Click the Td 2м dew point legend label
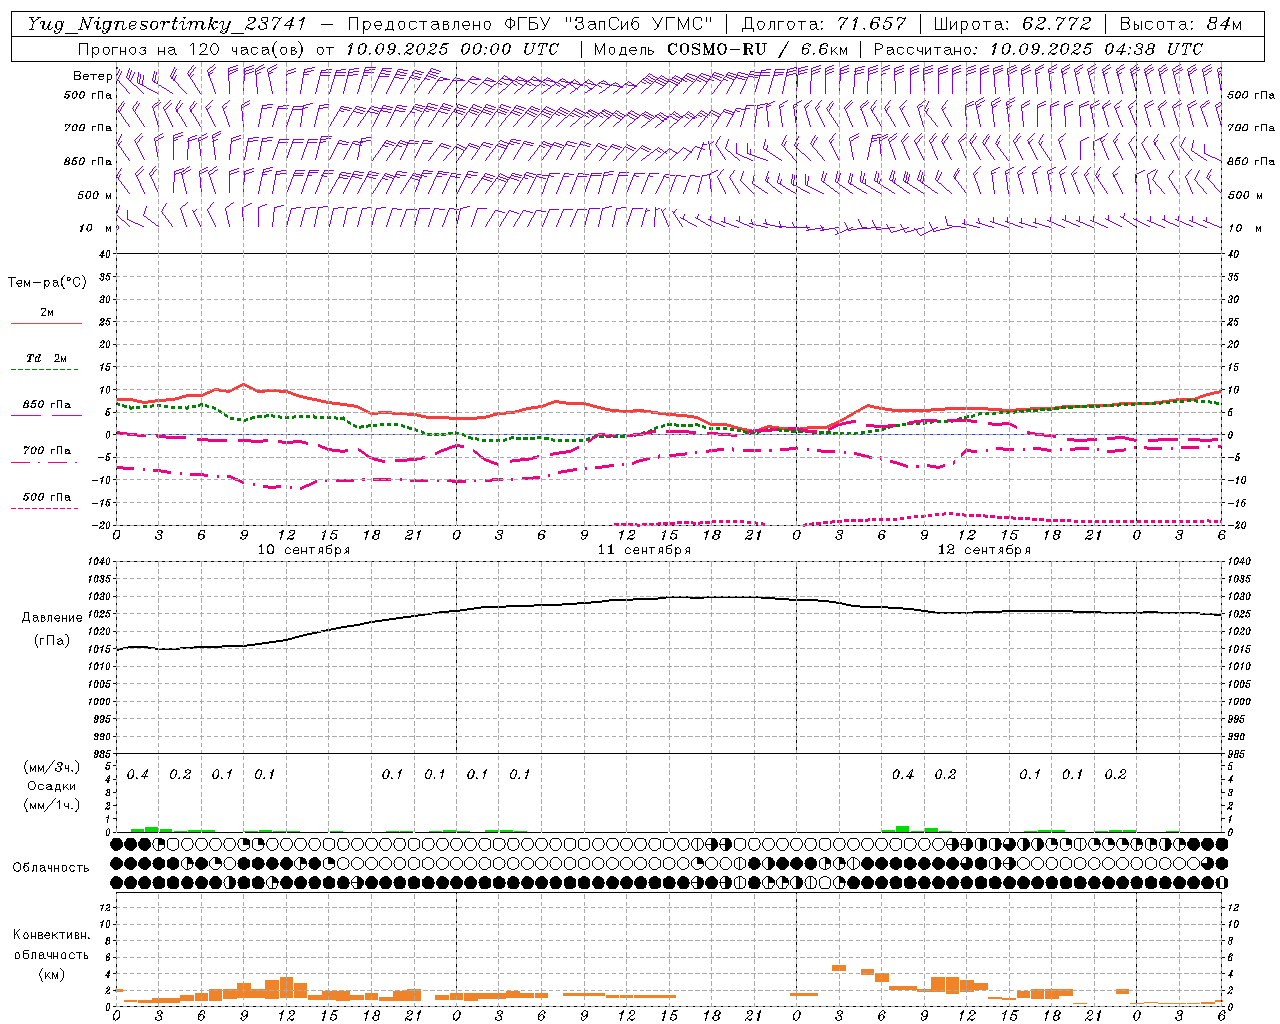1280x1024 pixels. click(x=46, y=358)
